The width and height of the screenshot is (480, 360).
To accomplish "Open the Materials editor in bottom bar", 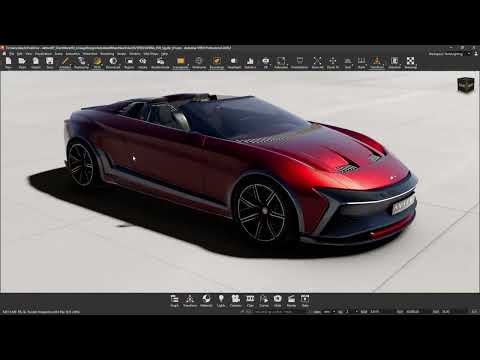I will (206, 299).
